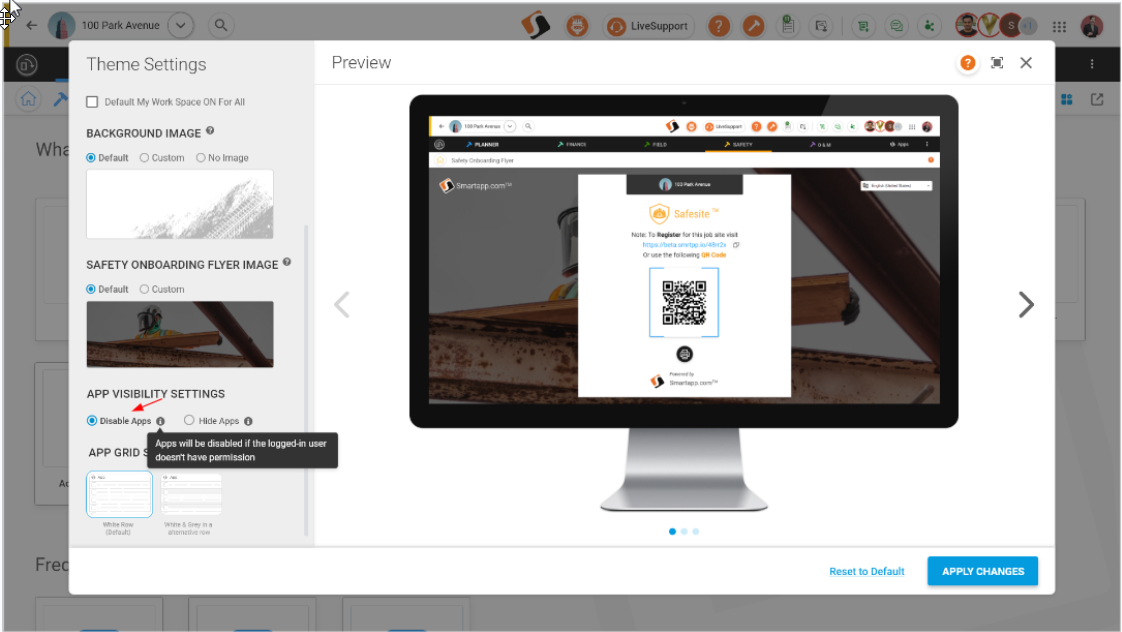Select White & Grey alternative row style thumbnail

pos(191,494)
